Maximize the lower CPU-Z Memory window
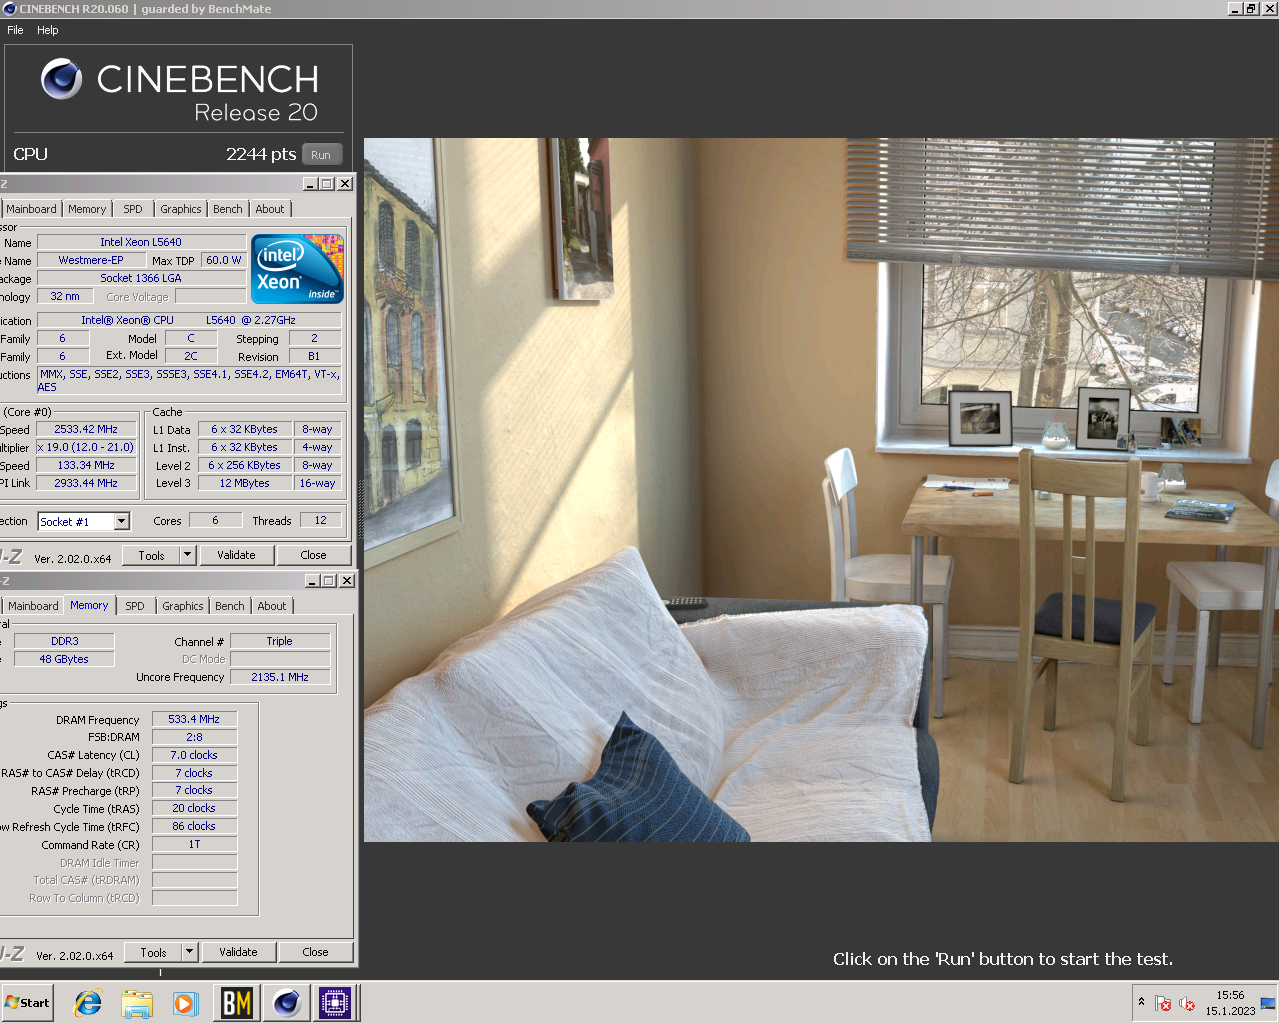The width and height of the screenshot is (1279, 1023). 329,581
